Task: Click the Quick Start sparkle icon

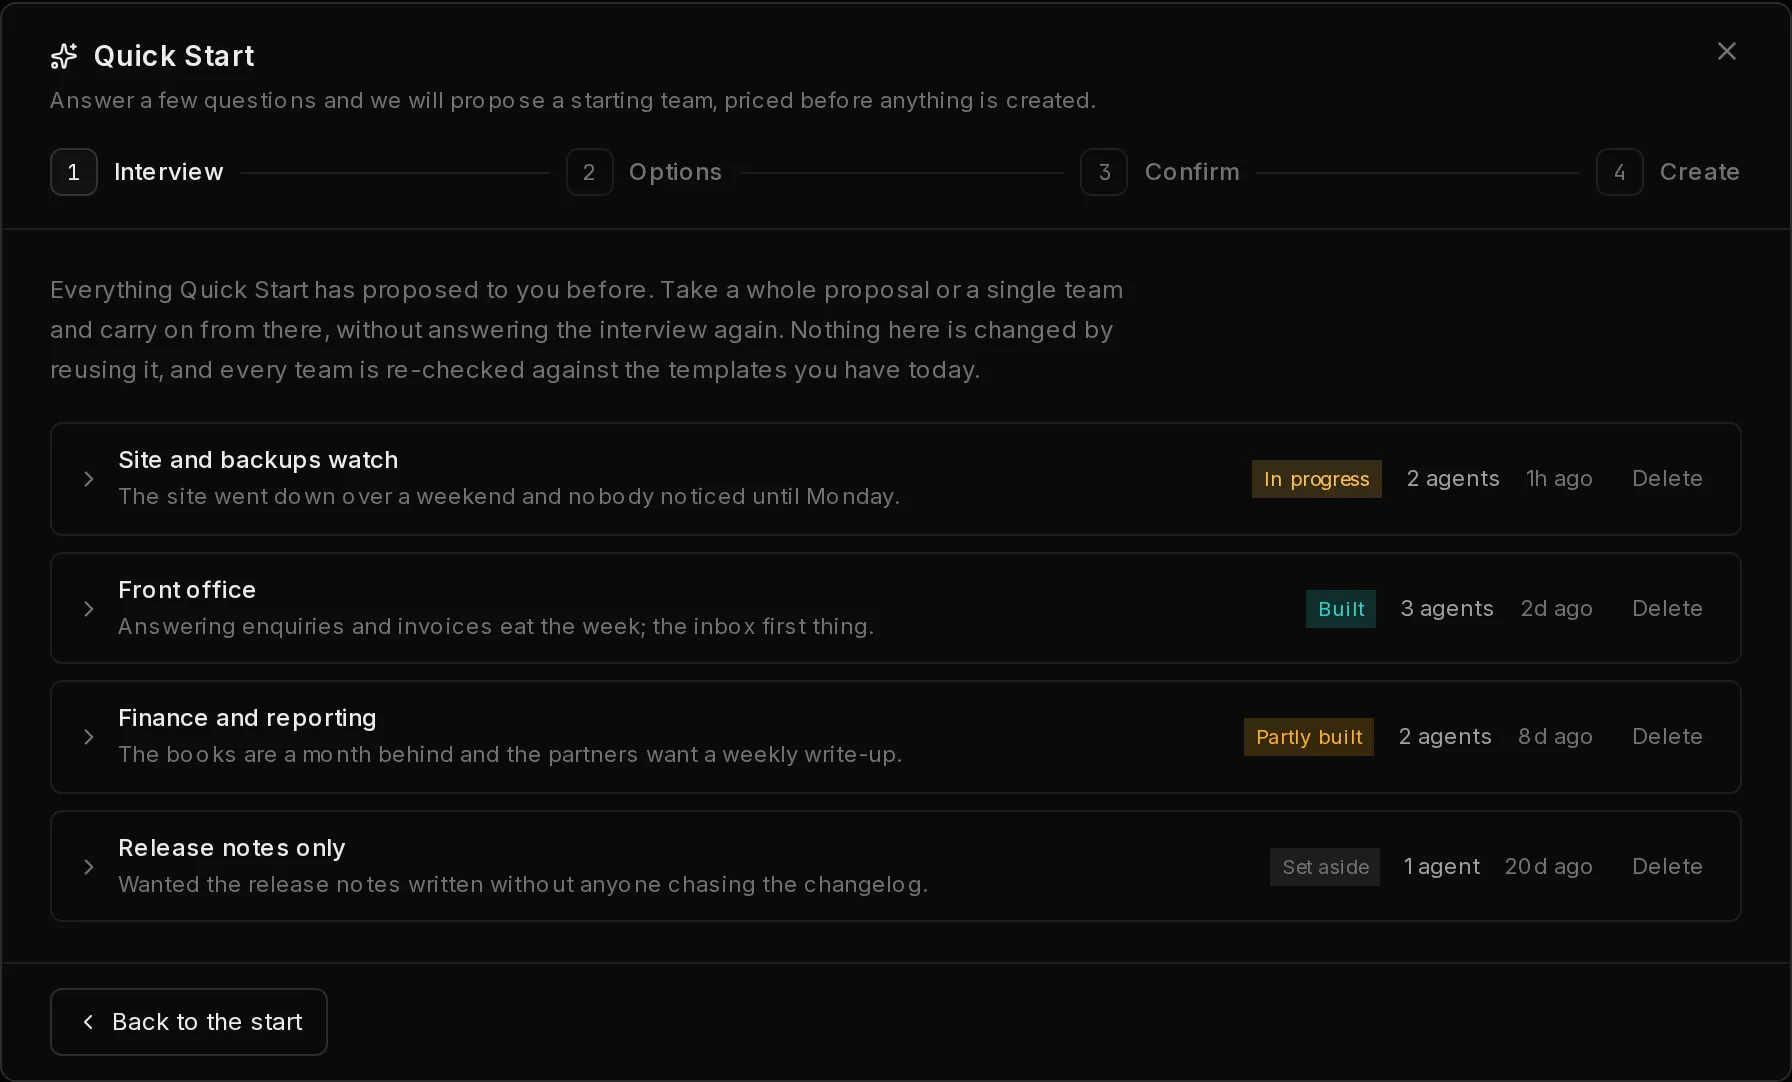Action: (x=64, y=56)
